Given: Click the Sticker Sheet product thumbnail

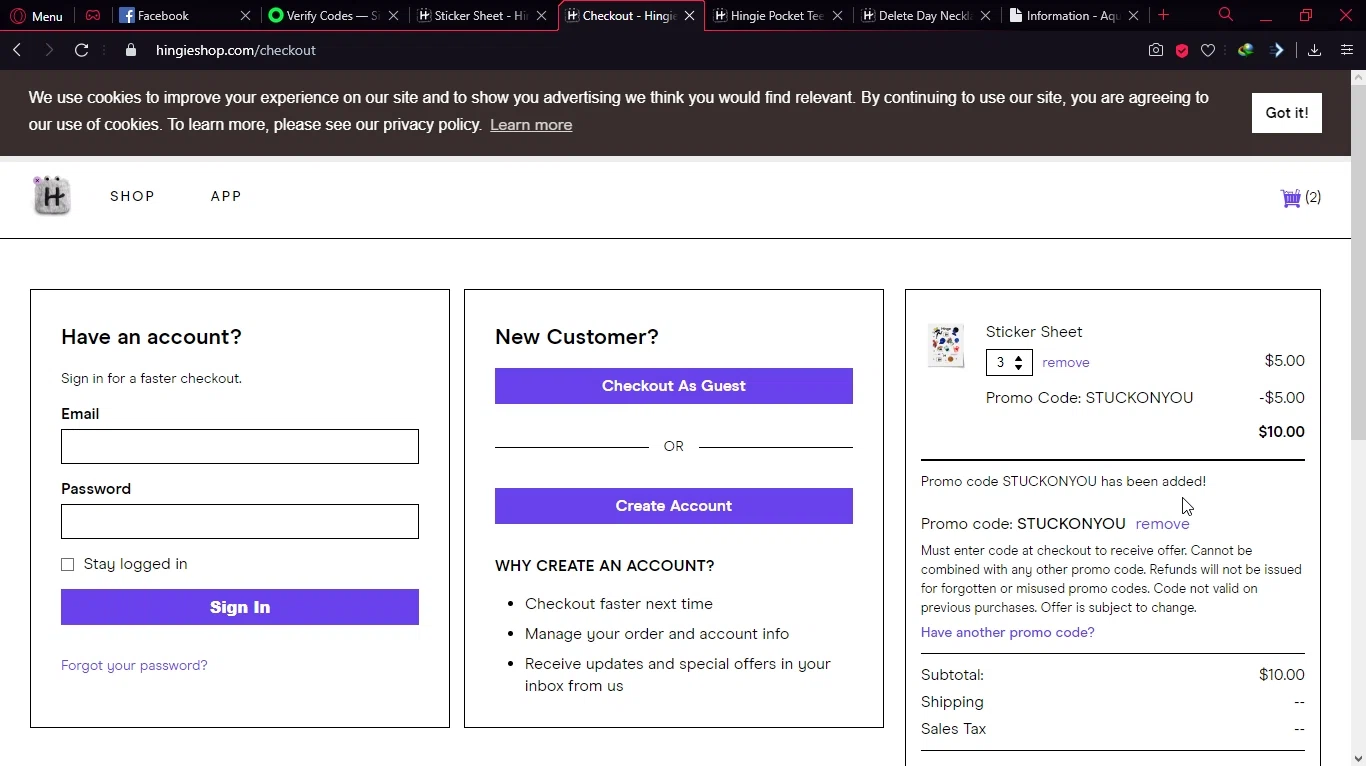Looking at the screenshot, I should point(945,346).
